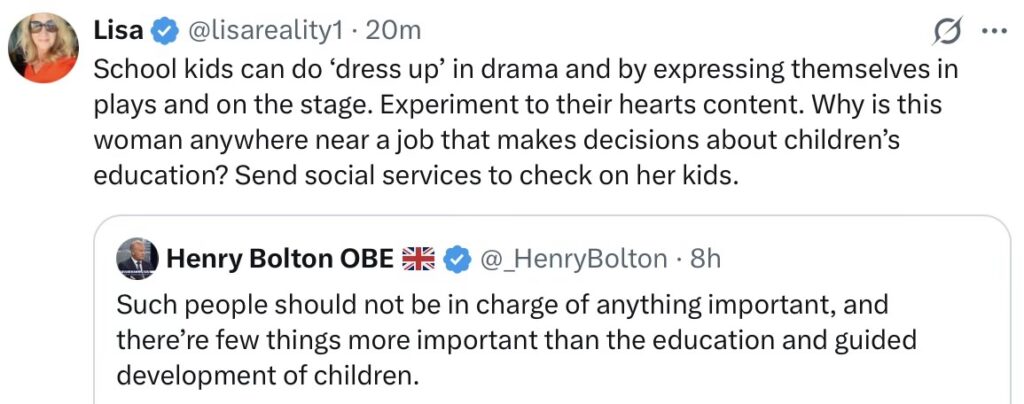The width and height of the screenshot is (1024, 404).
Task: Click the verified badge next to Henry Bolton
Action: 458,260
